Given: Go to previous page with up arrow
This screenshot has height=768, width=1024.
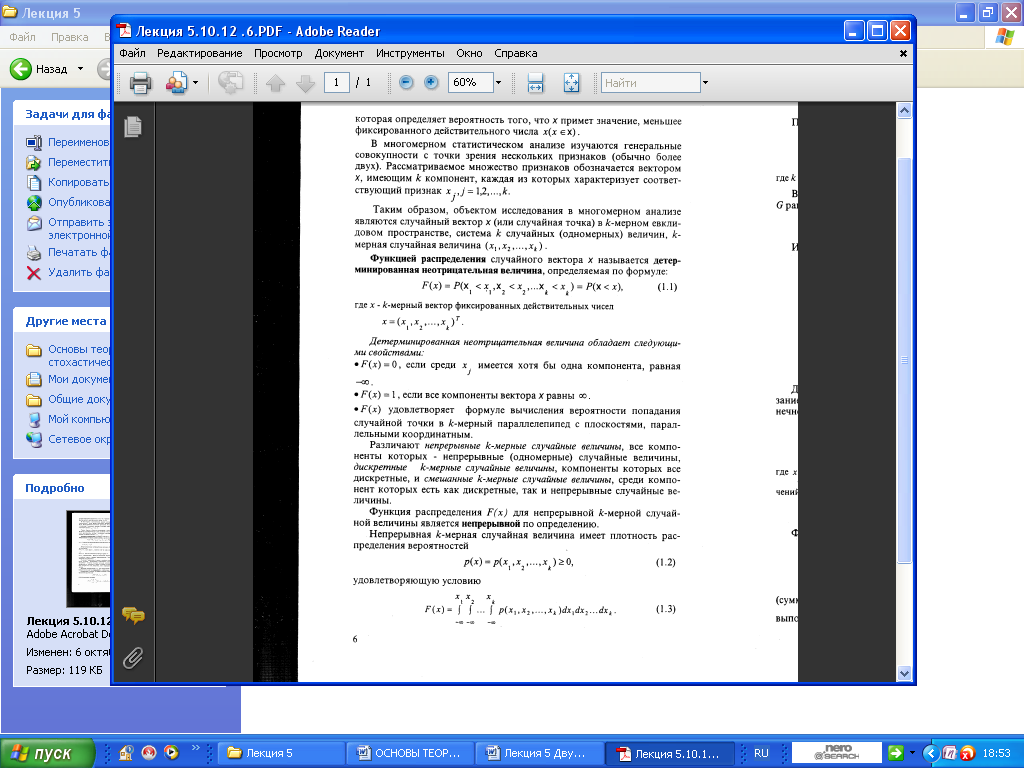Looking at the screenshot, I should (x=276, y=83).
